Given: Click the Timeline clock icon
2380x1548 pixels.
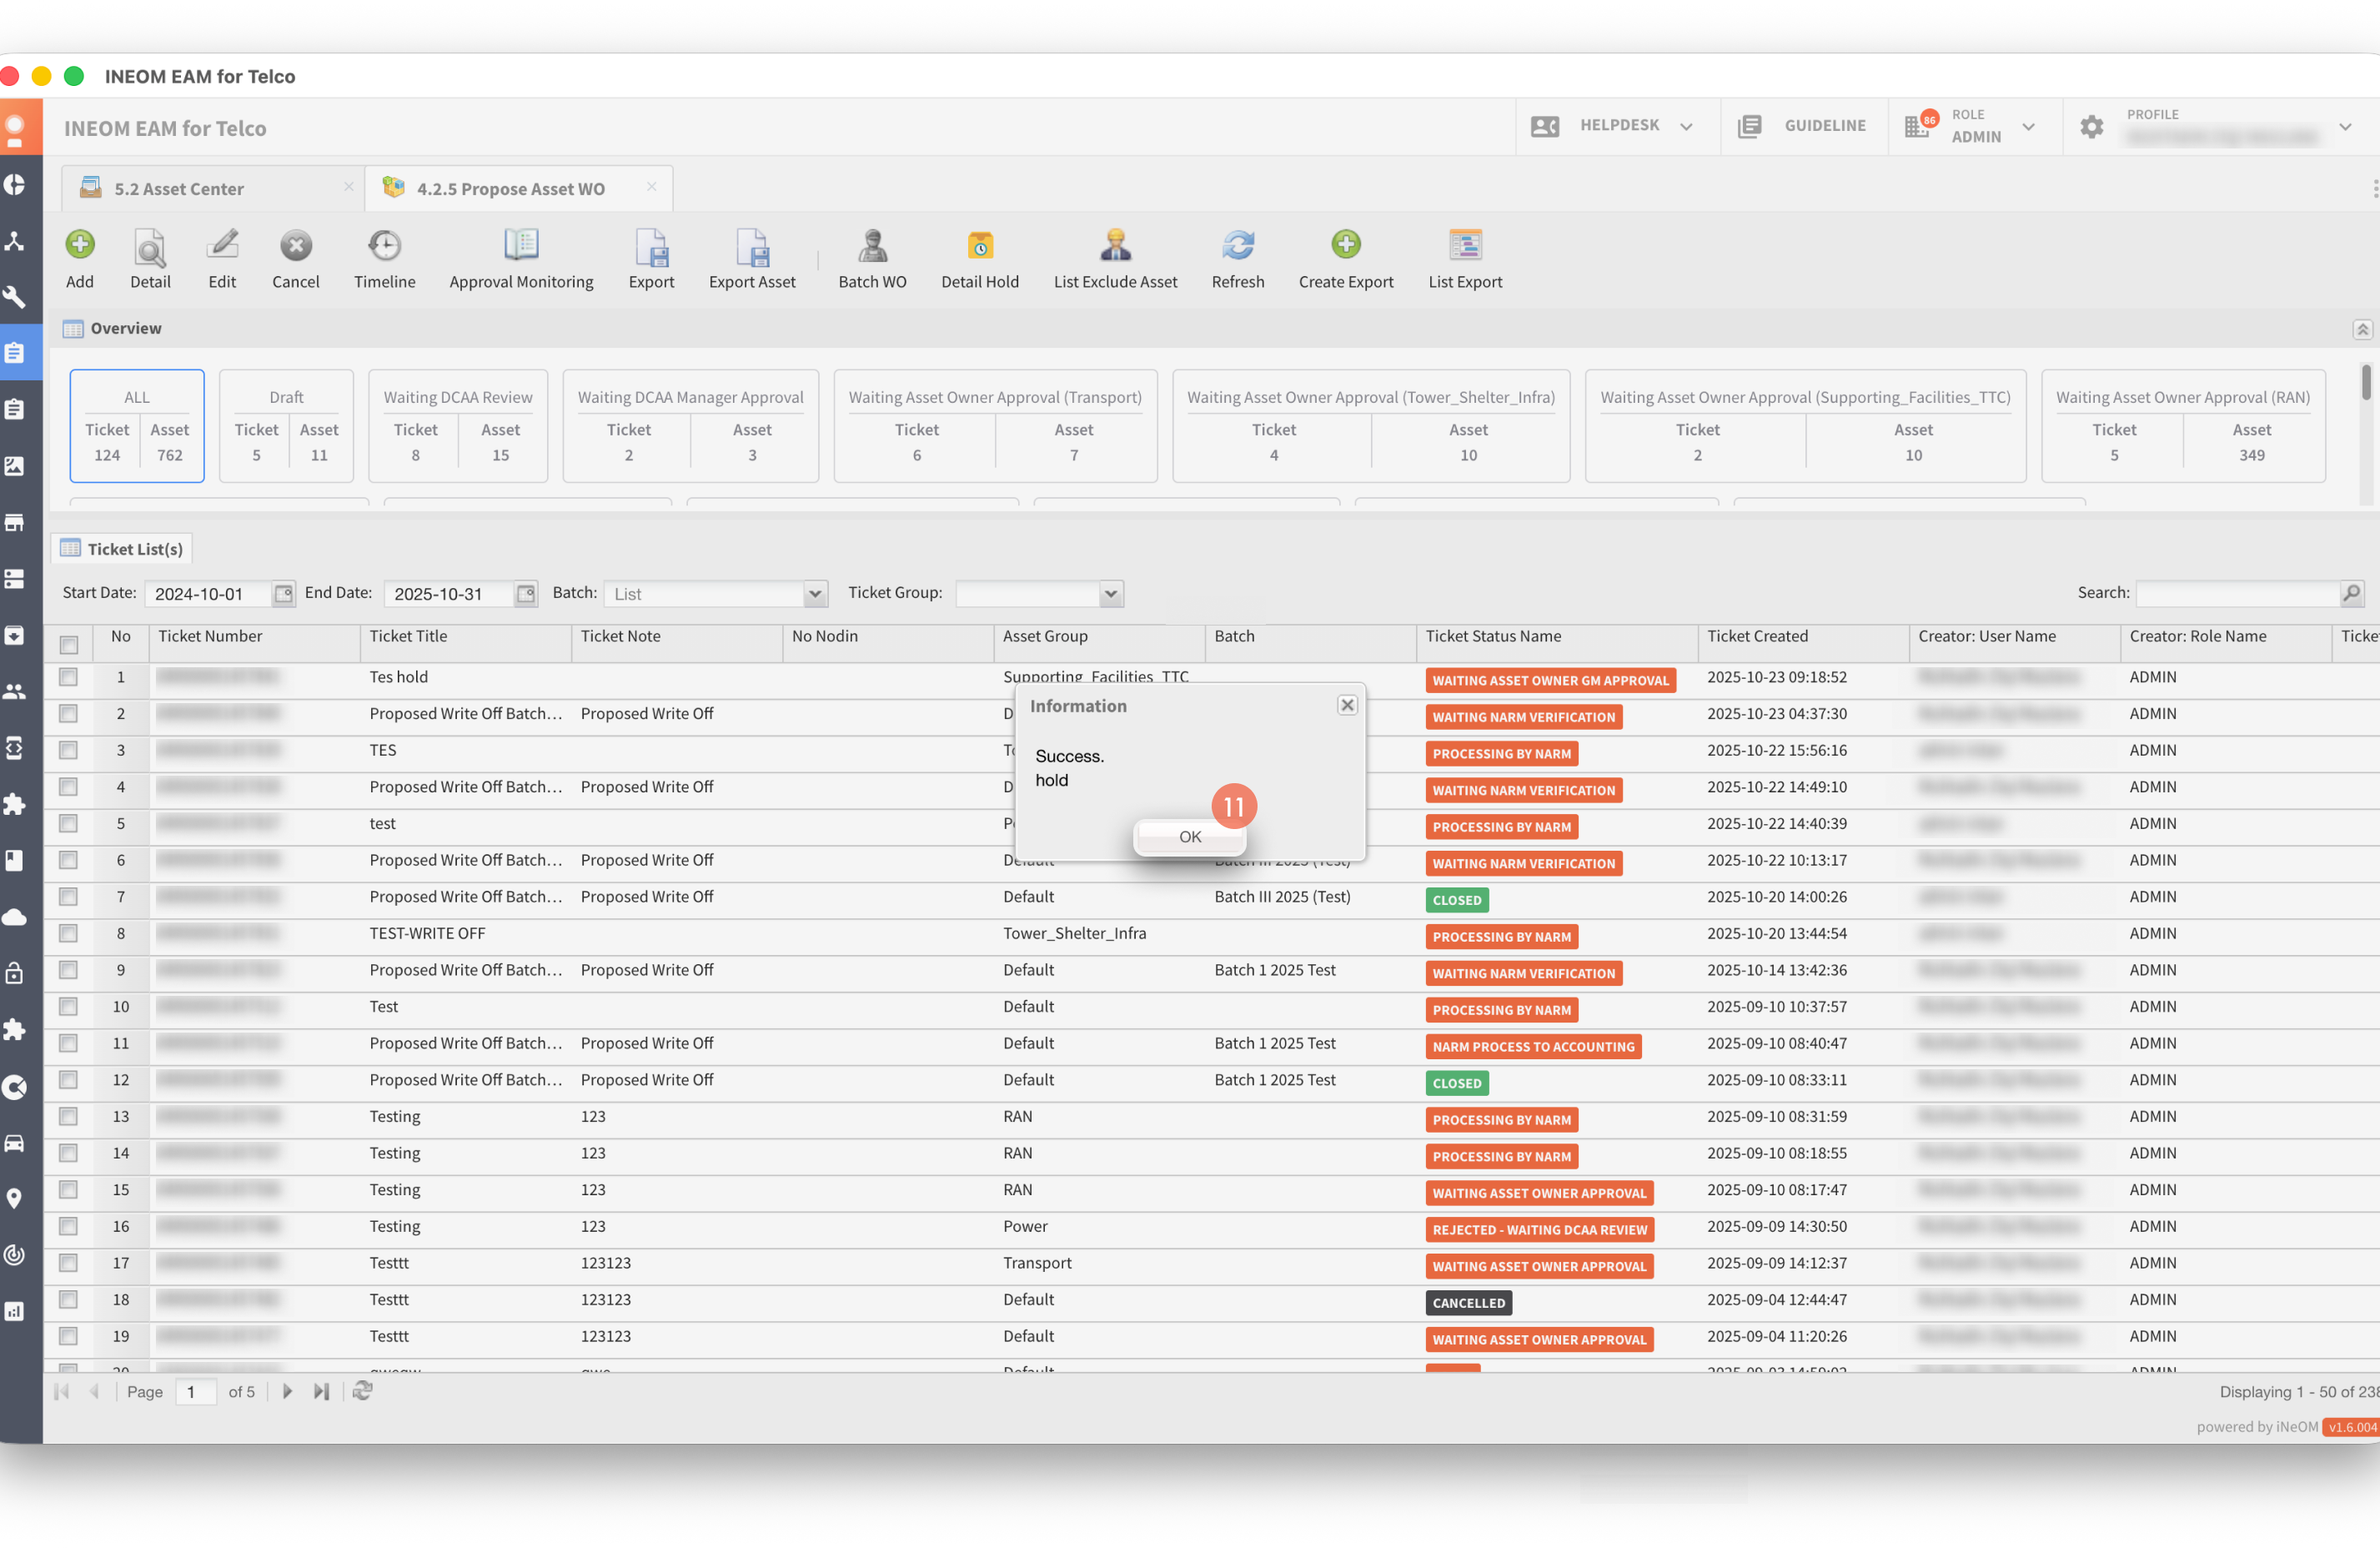Looking at the screenshot, I should pyautogui.click(x=384, y=246).
